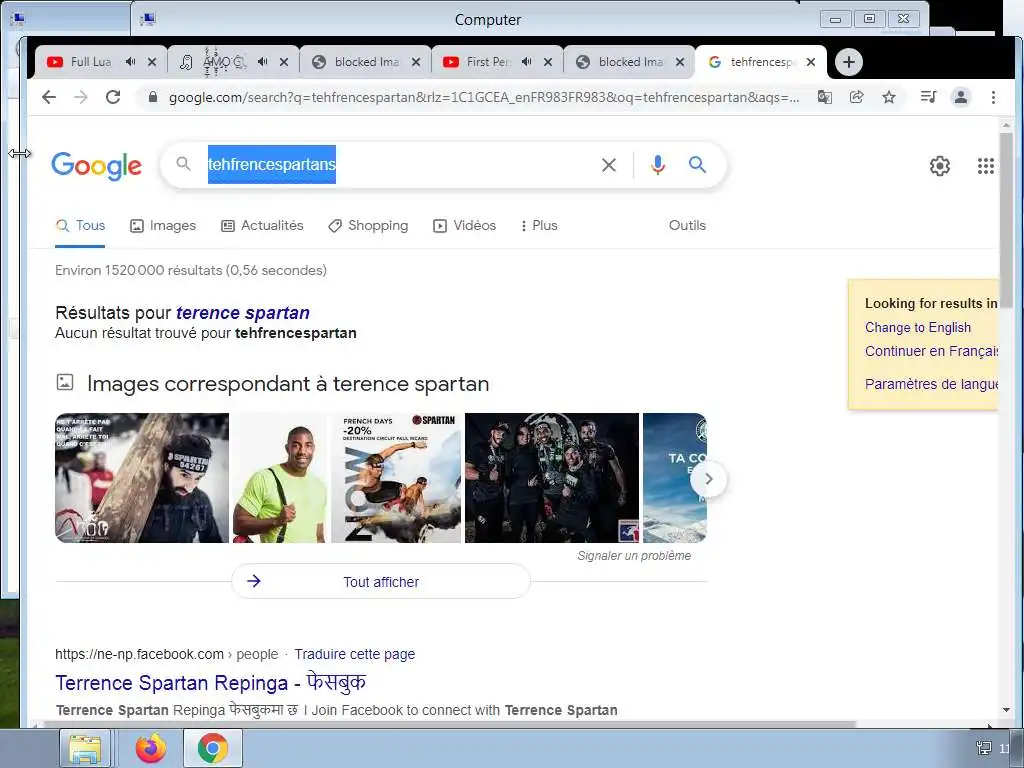Open Firefox from the taskbar
The height and width of the screenshot is (768, 1024).
coord(151,748)
